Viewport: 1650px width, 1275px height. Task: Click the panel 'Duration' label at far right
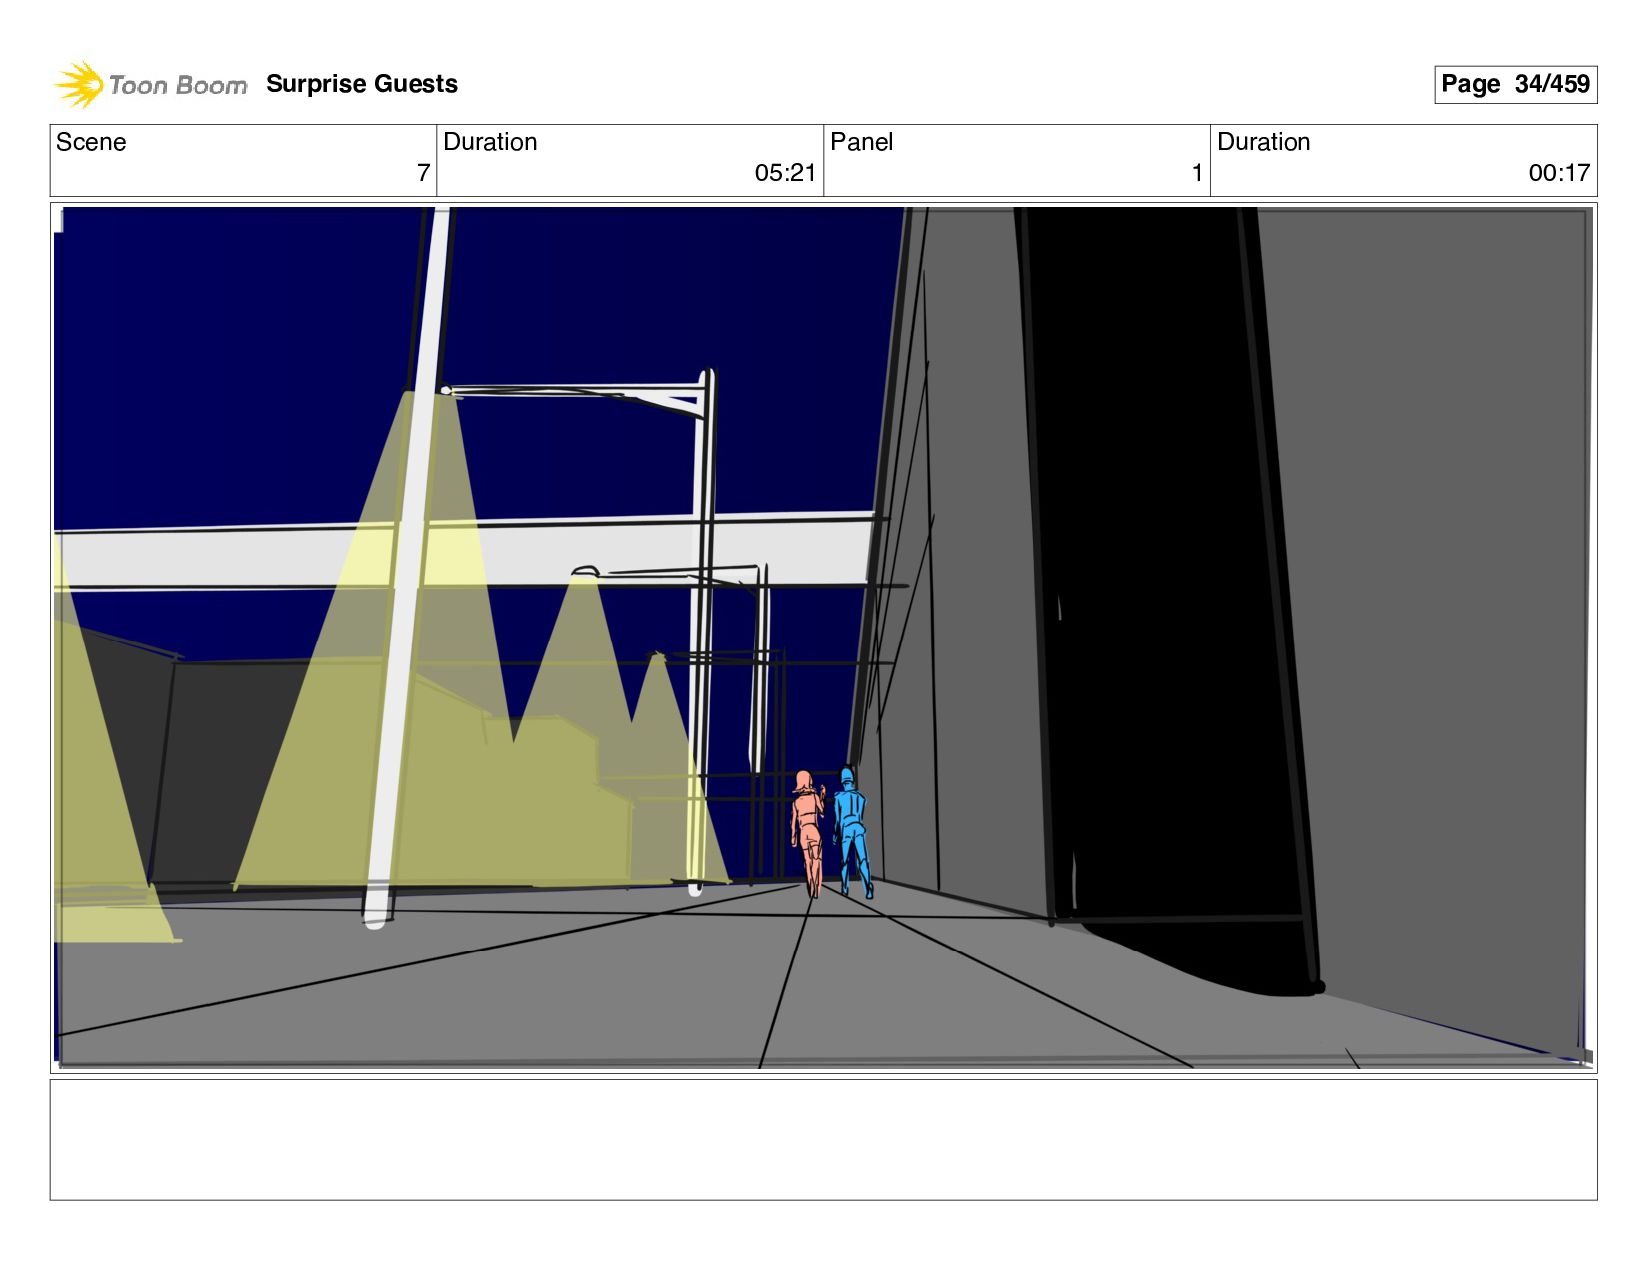[1263, 142]
